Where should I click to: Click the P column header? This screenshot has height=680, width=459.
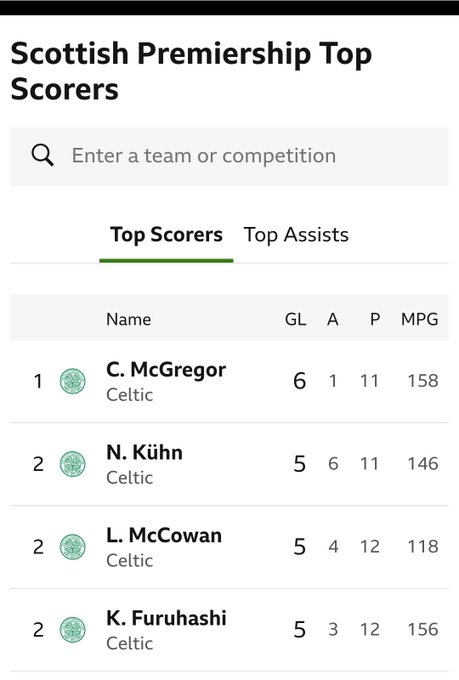click(375, 319)
